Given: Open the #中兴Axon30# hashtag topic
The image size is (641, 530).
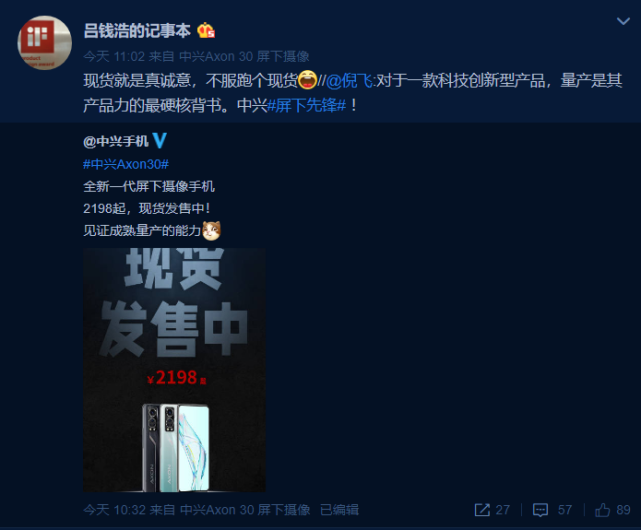Looking at the screenshot, I should pos(126,164).
